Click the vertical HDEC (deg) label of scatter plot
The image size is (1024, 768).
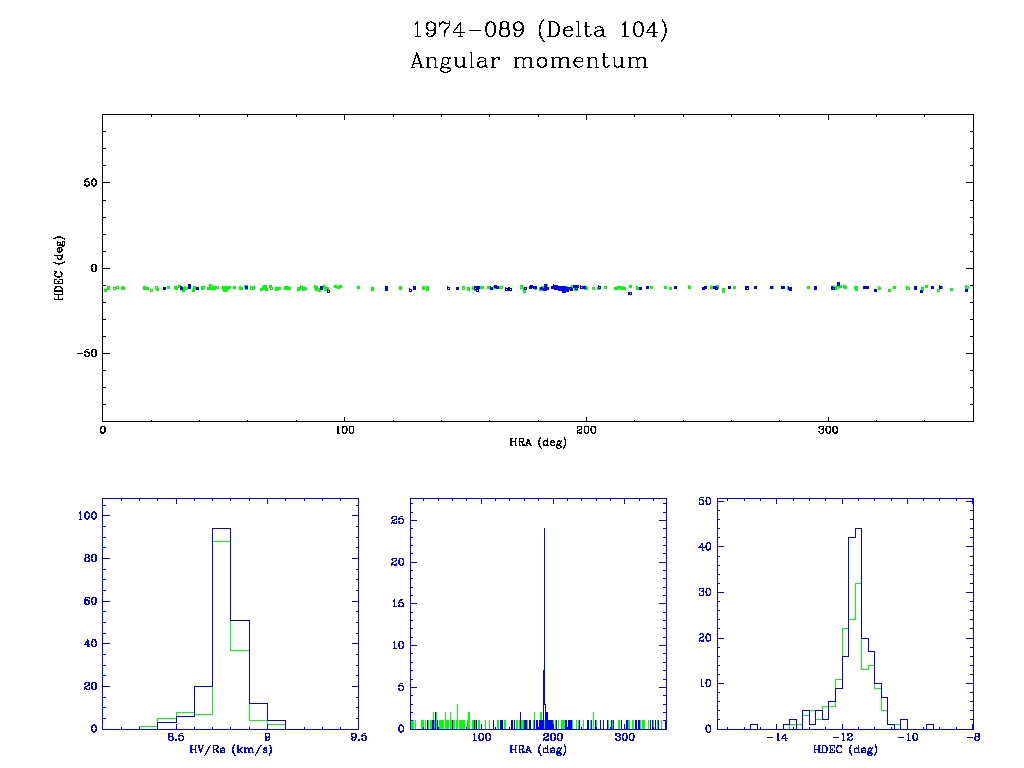pyautogui.click(x=60, y=268)
